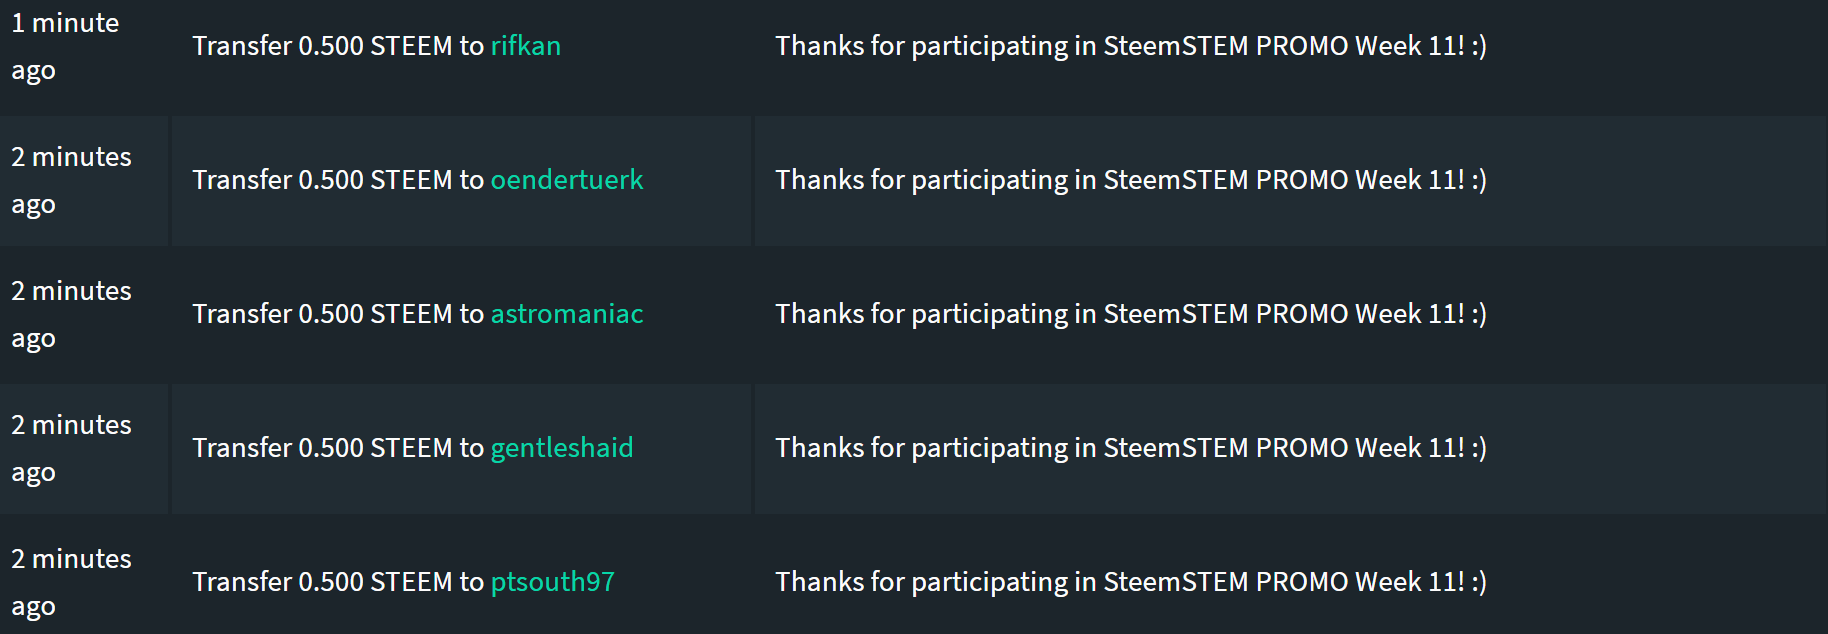This screenshot has width=1828, height=634.
Task: Click the timestamp in the astromaniac row
Action: [x=71, y=314]
